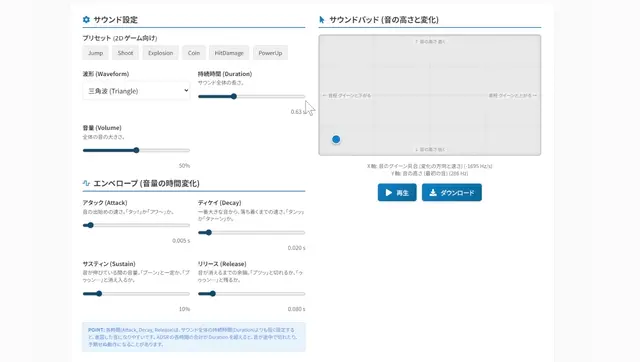Click the gear icon beside サウンド設定
The height and width of the screenshot is (362, 640).
tap(86, 20)
